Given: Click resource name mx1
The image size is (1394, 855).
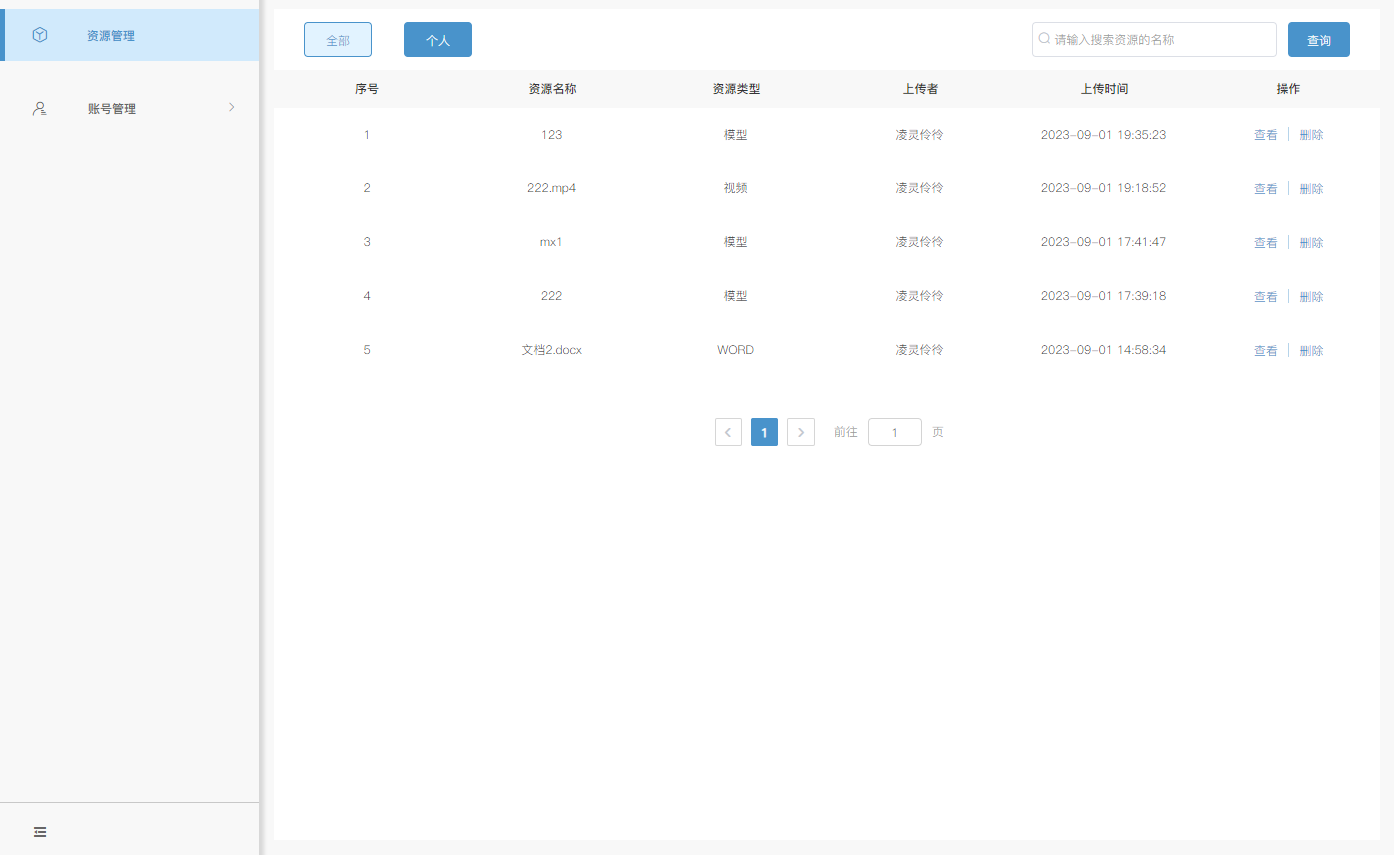Looking at the screenshot, I should pyautogui.click(x=551, y=242).
